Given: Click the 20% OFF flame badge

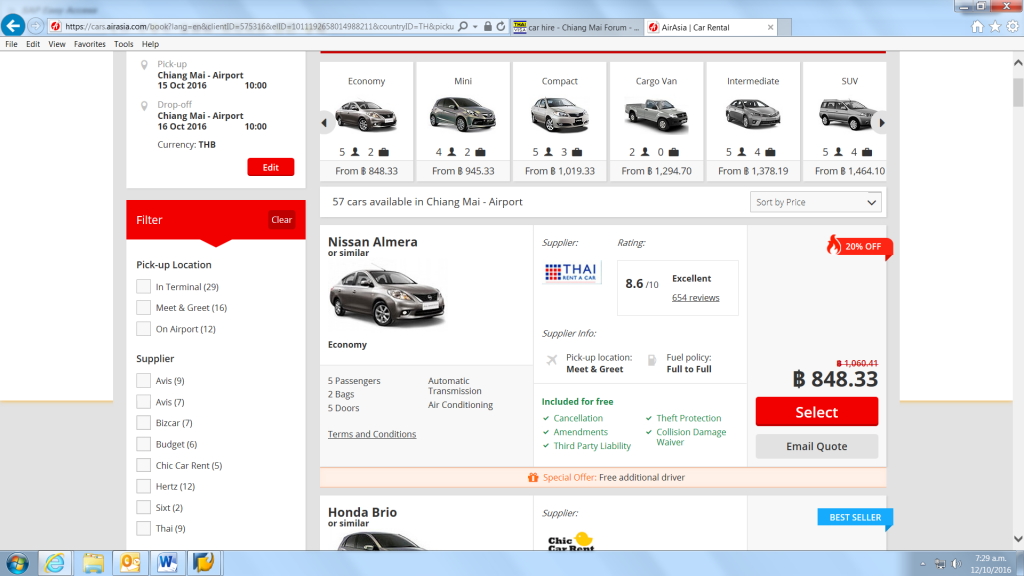Looking at the screenshot, I should pos(857,246).
